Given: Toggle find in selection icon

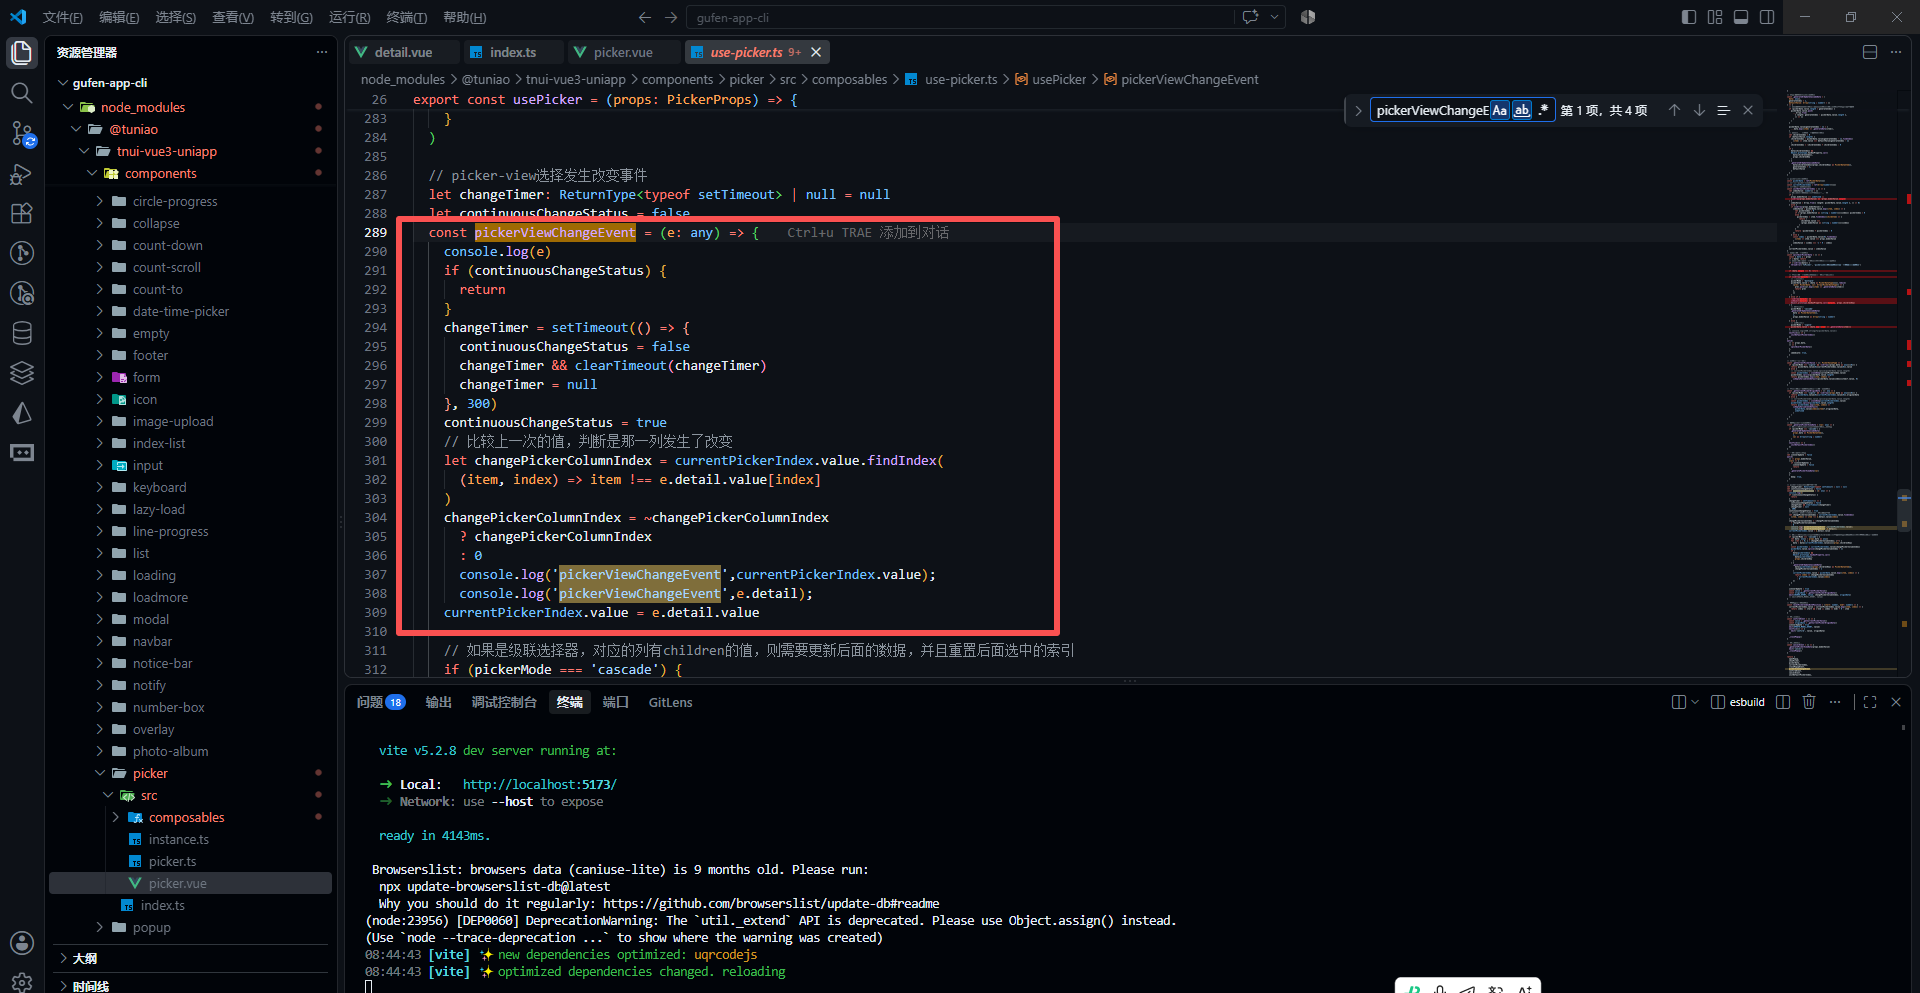Looking at the screenshot, I should (x=1723, y=110).
